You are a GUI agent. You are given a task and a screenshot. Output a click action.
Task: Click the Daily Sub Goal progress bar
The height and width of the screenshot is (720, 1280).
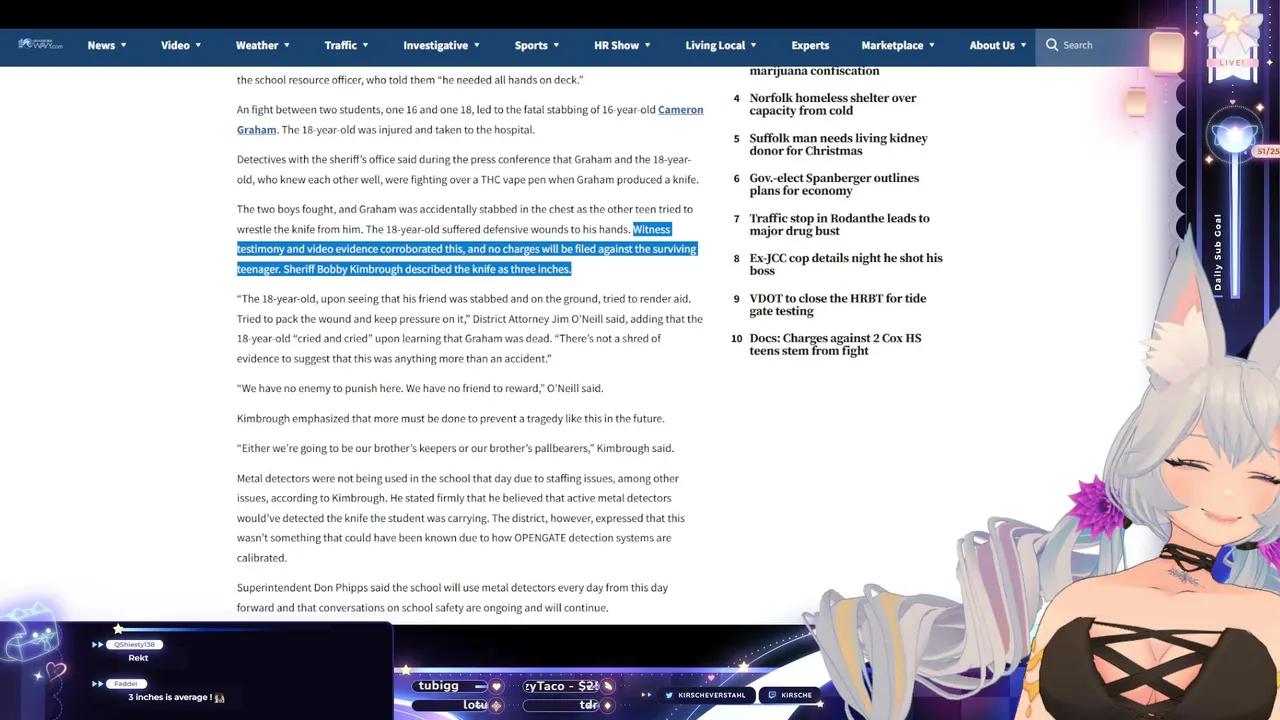click(x=1233, y=225)
